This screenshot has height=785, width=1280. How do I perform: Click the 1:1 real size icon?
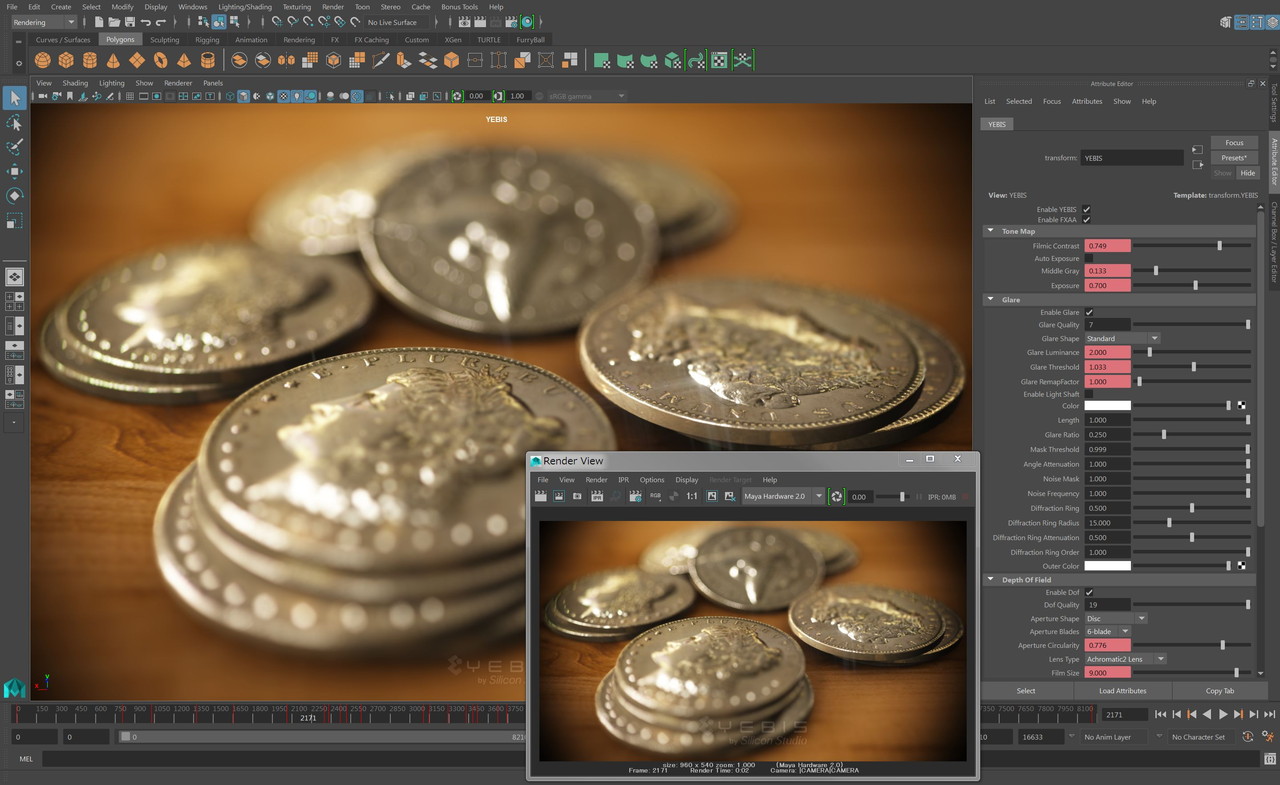point(691,496)
